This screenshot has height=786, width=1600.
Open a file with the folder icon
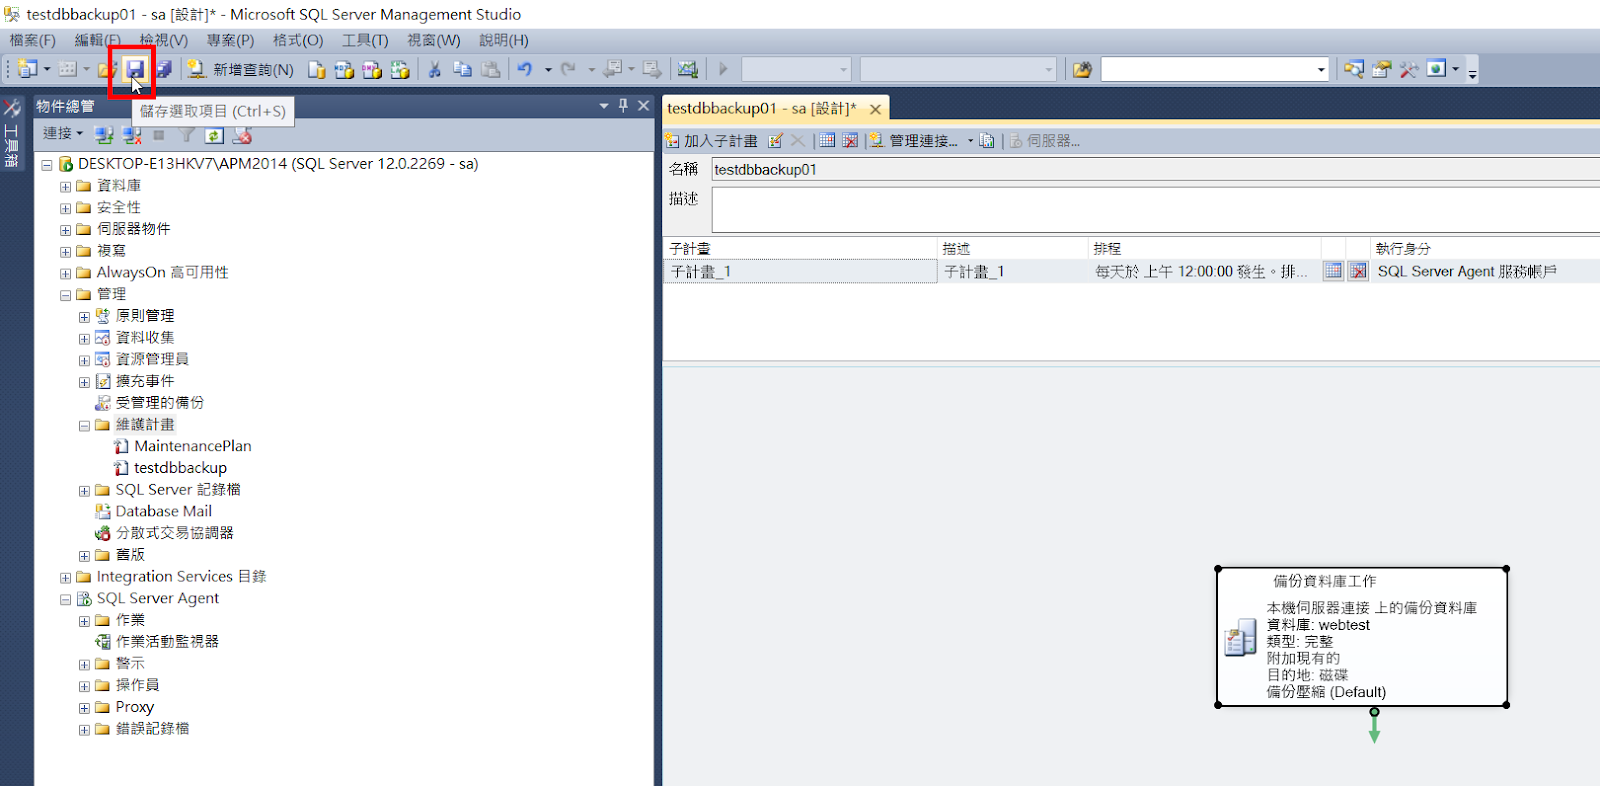[x=106, y=69]
